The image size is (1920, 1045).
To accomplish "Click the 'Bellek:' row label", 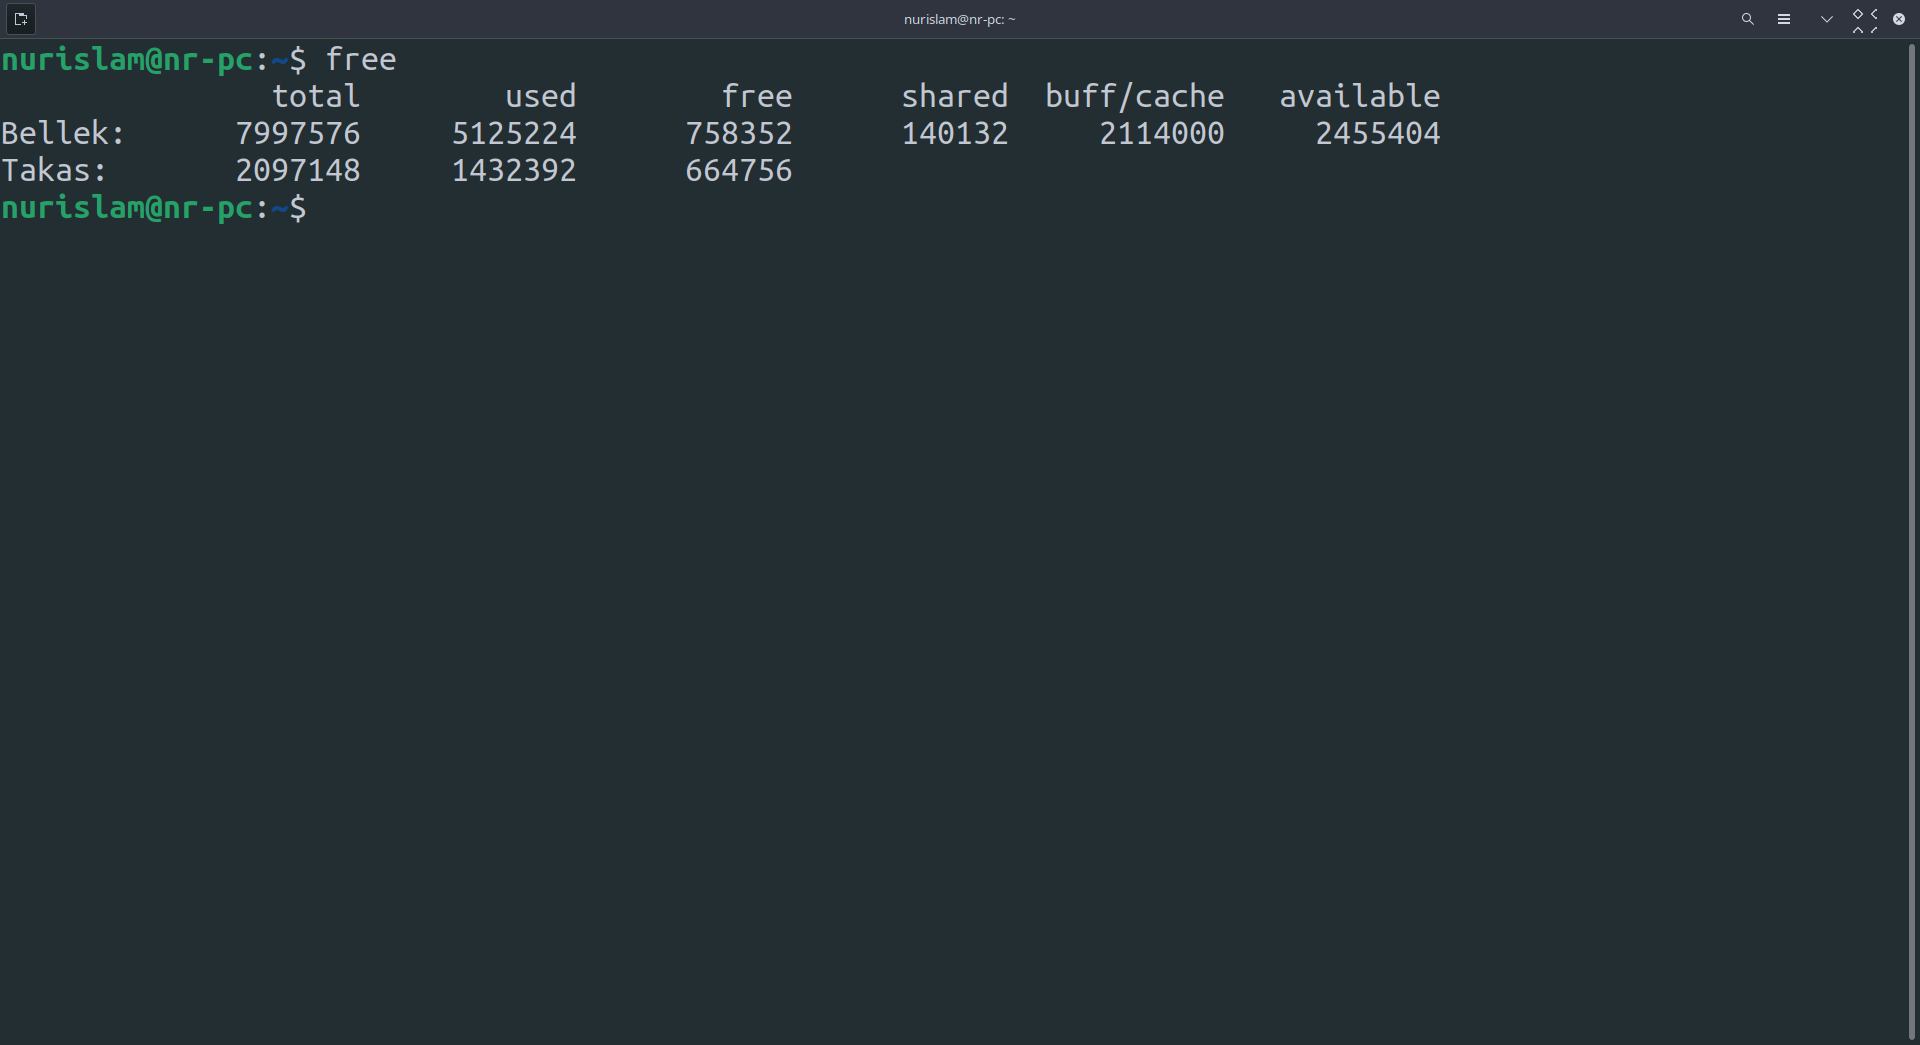I will [62, 134].
